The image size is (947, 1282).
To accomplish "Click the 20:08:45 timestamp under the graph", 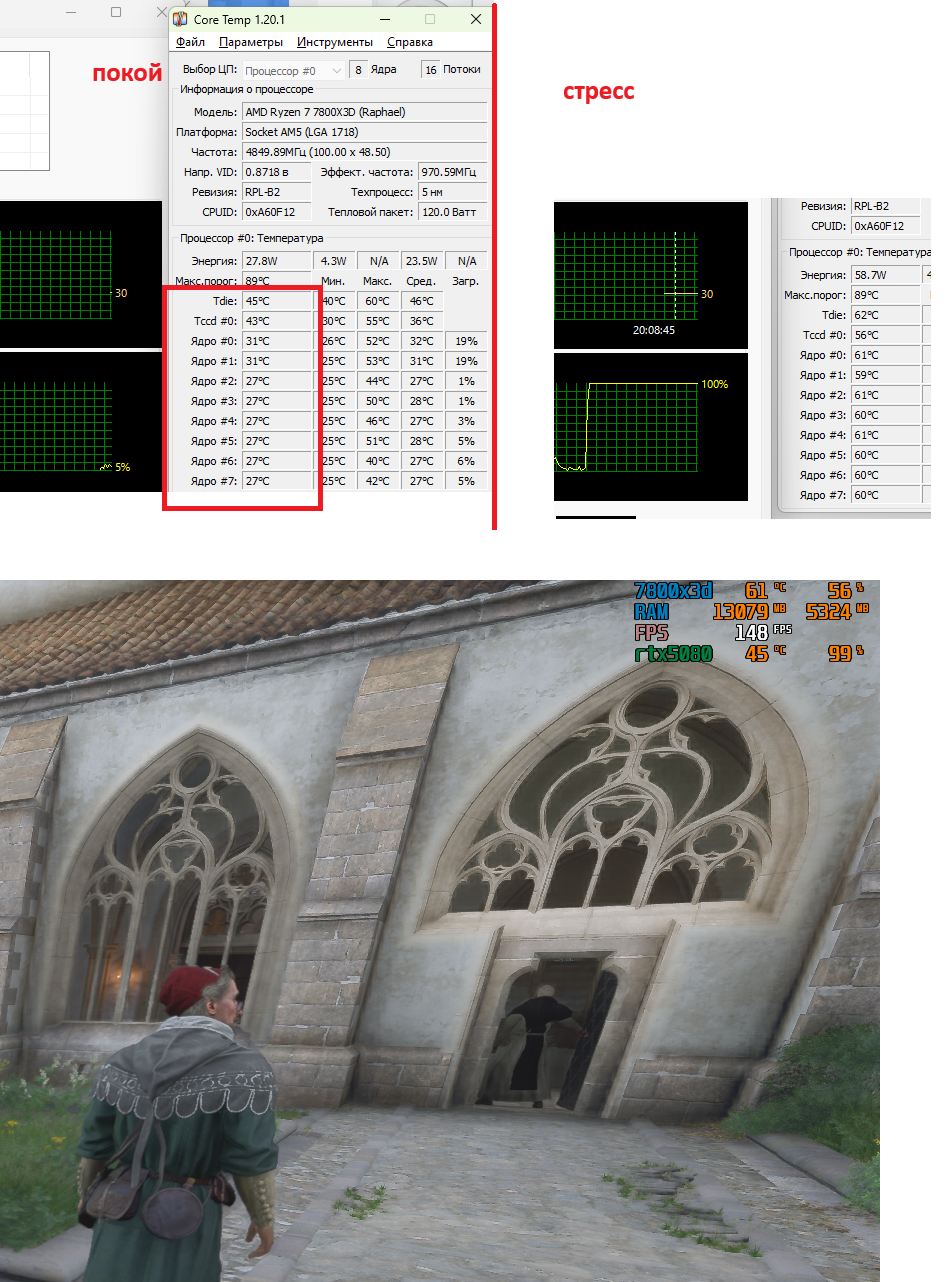I will [653, 329].
